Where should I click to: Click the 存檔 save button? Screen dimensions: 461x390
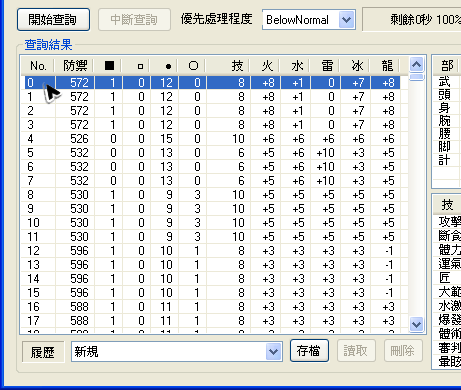click(x=309, y=351)
